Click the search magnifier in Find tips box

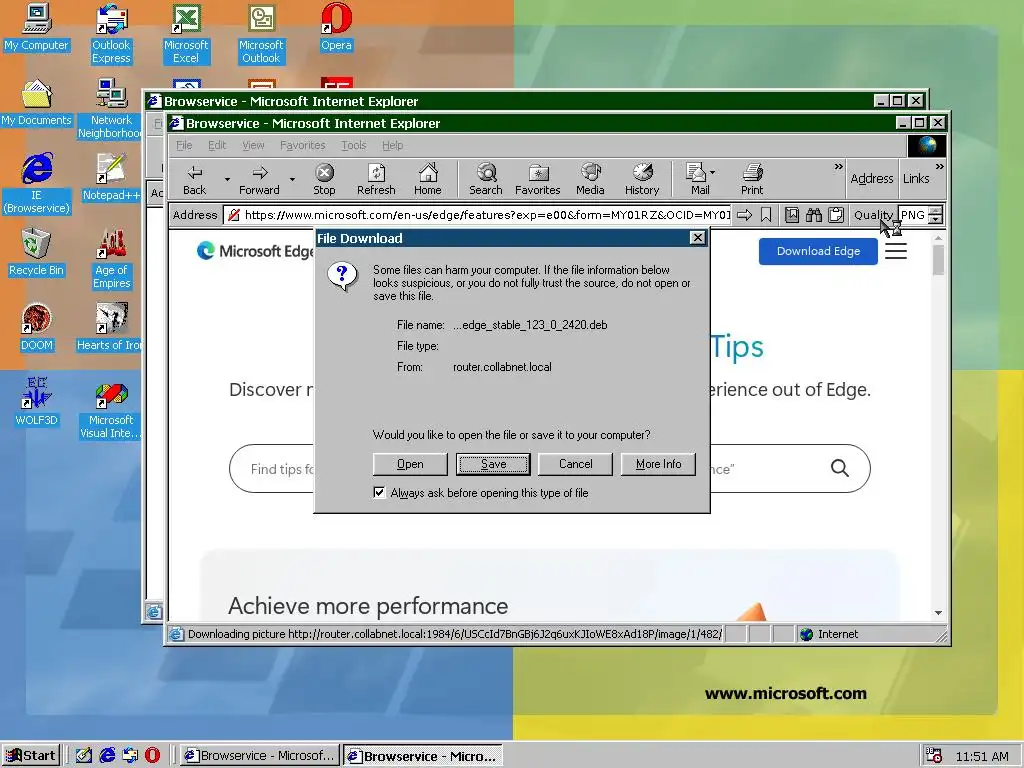(840, 468)
